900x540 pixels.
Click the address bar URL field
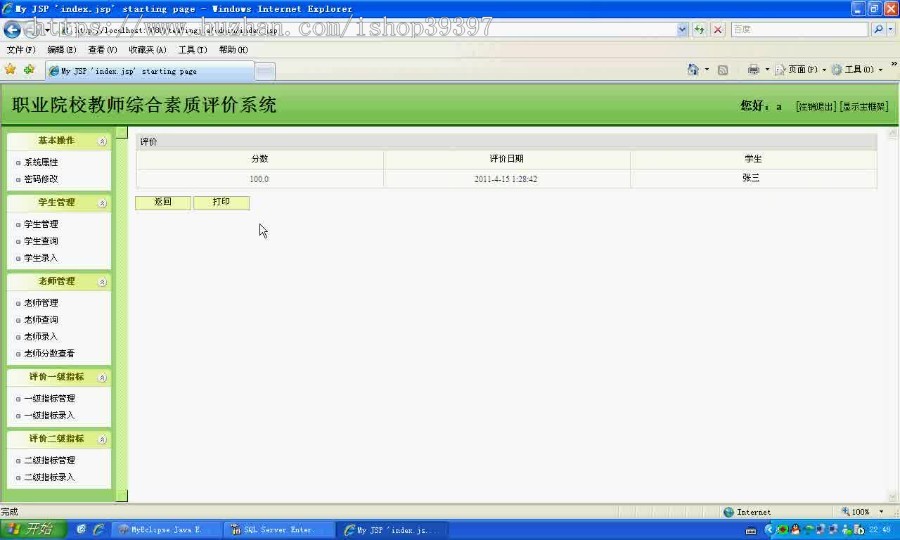click(x=367, y=30)
